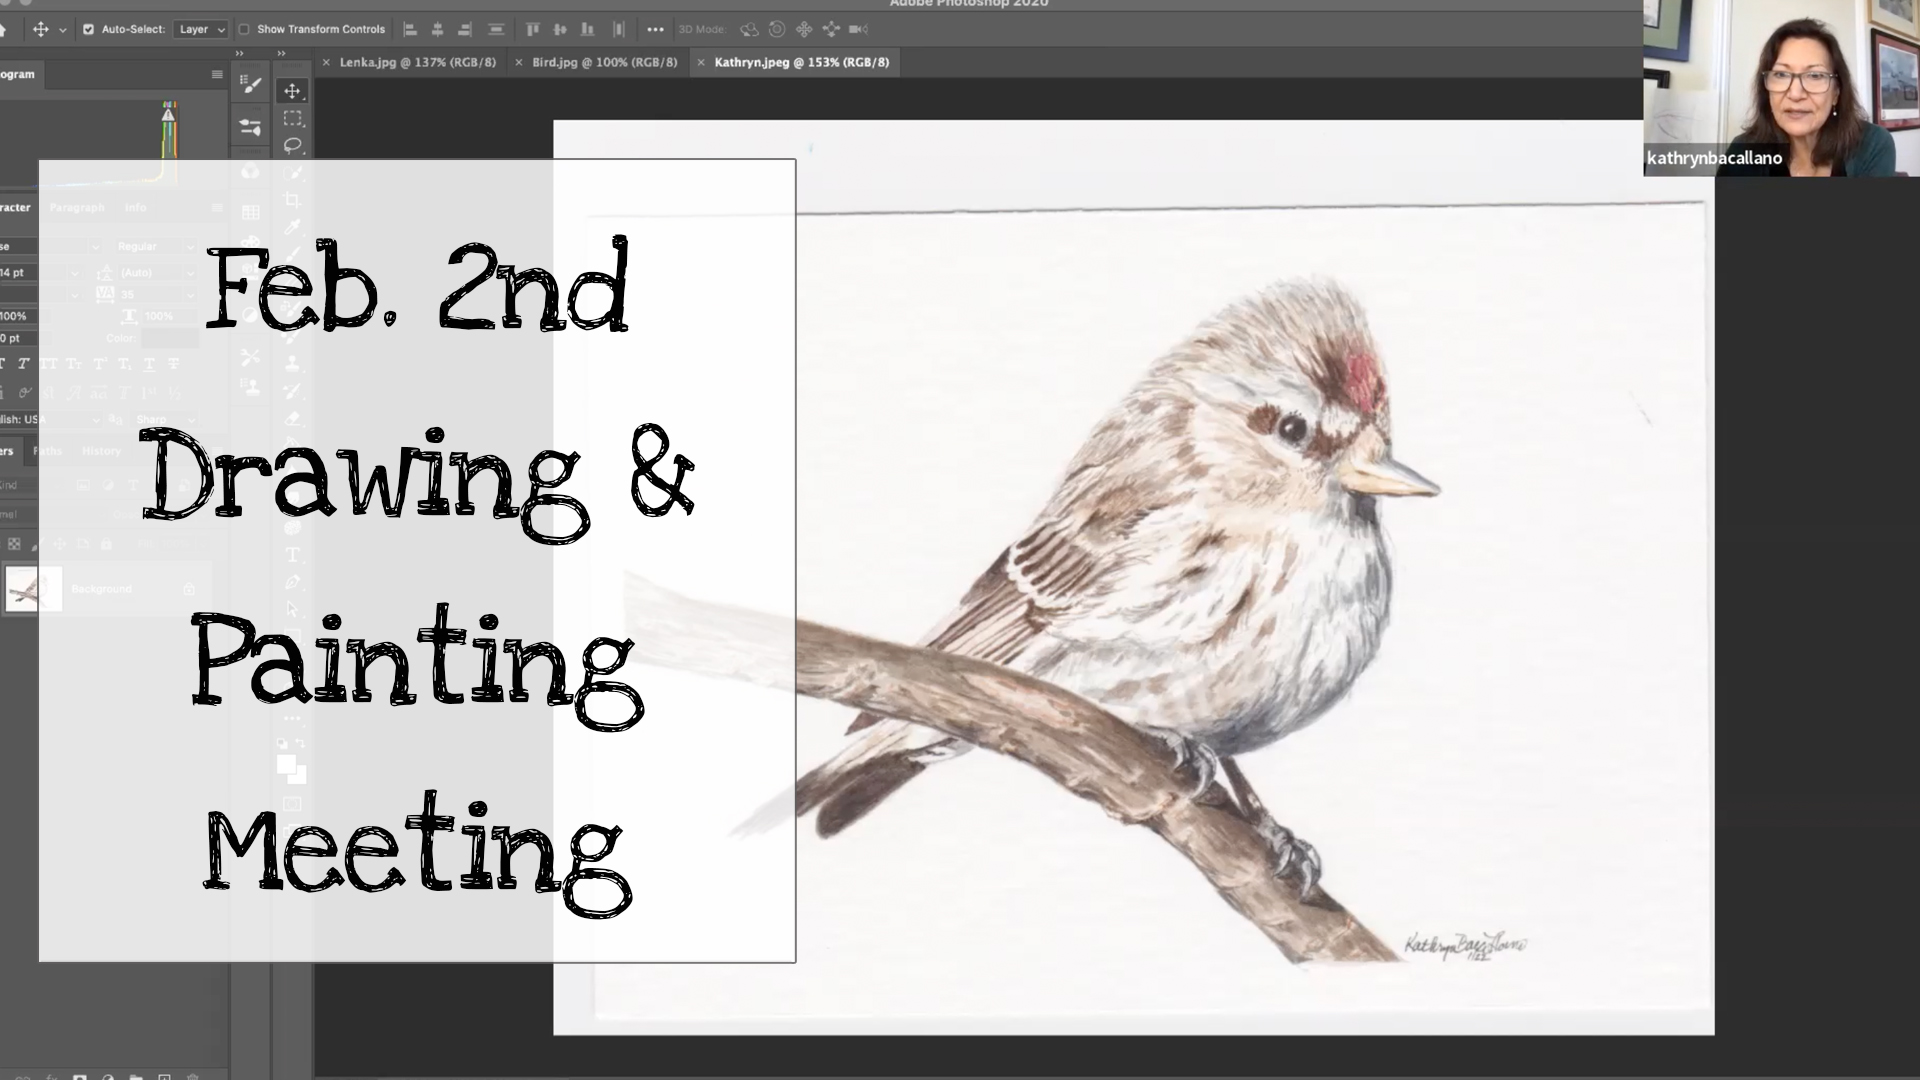Viewport: 1920px width, 1080px height.
Task: Click Distribute vertically icon in options bar
Action: [x=496, y=29]
